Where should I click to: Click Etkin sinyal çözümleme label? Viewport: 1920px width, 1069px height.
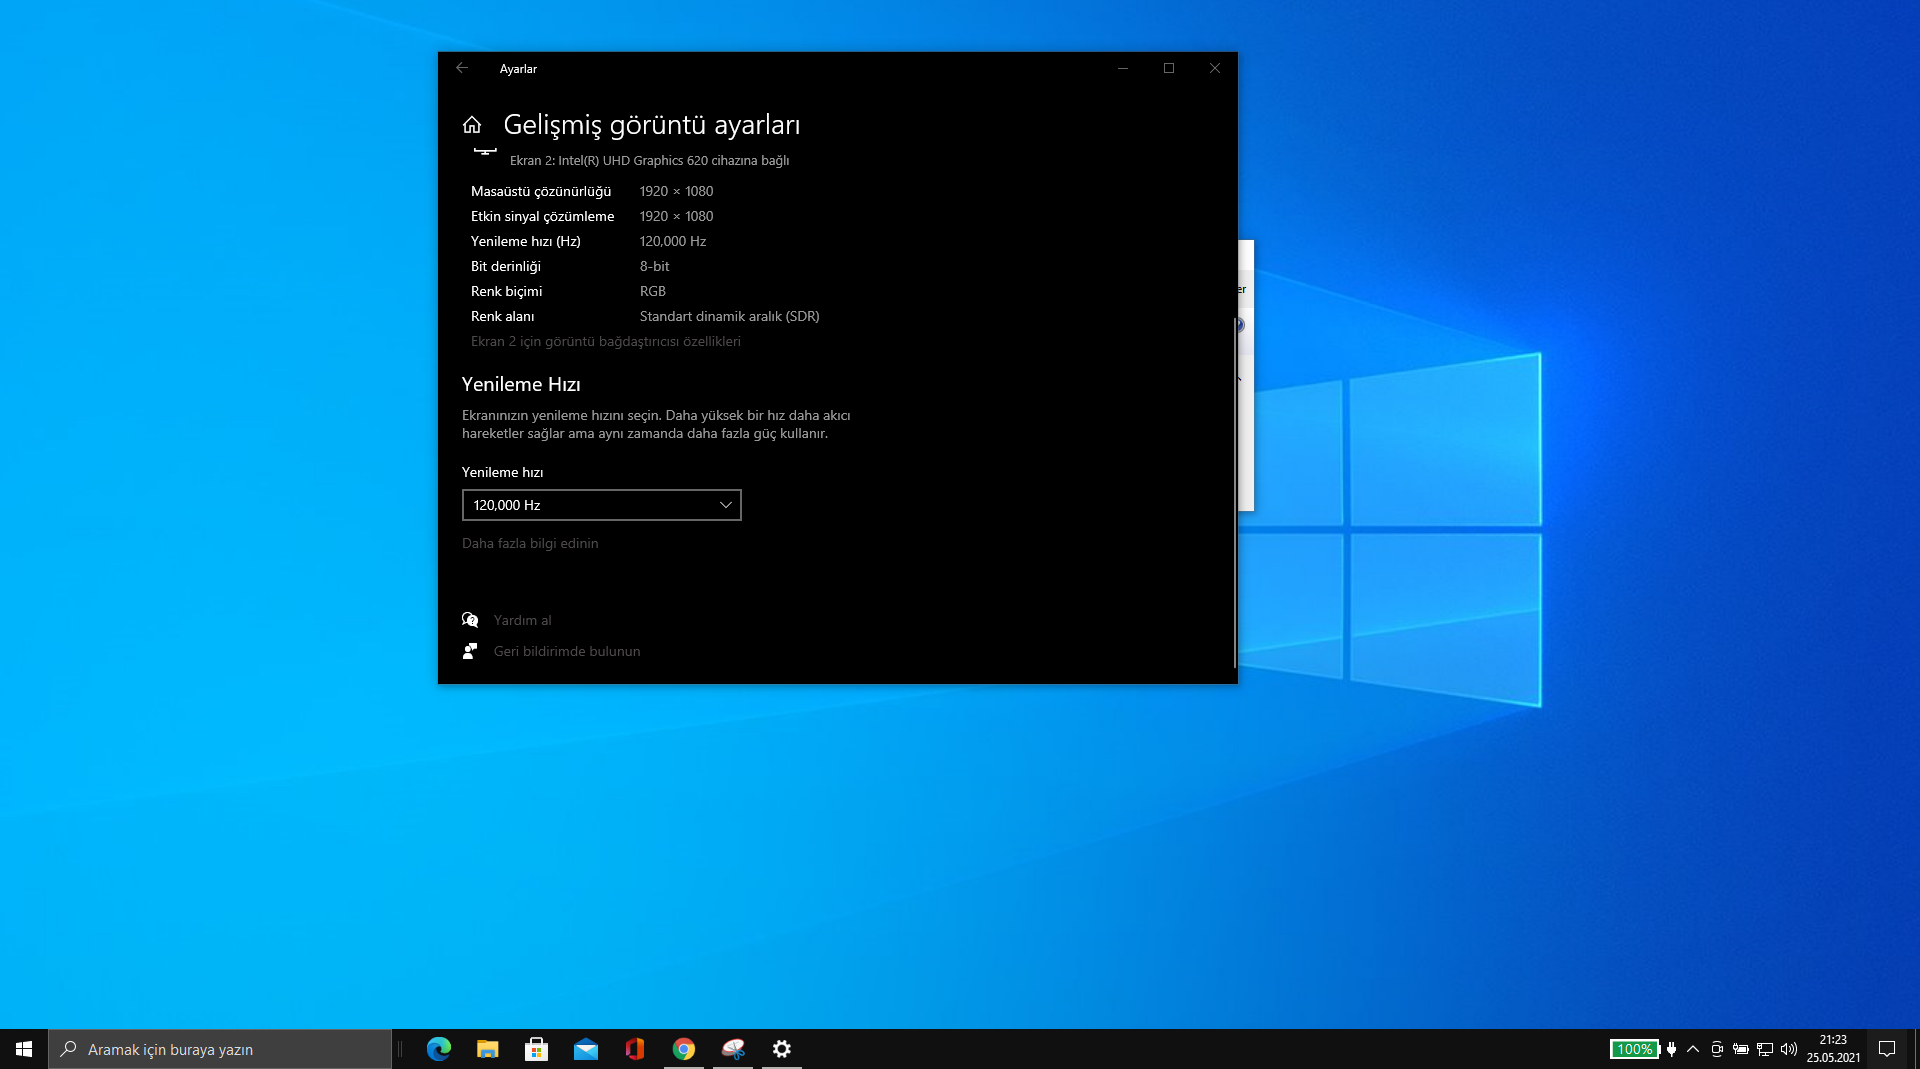point(542,216)
